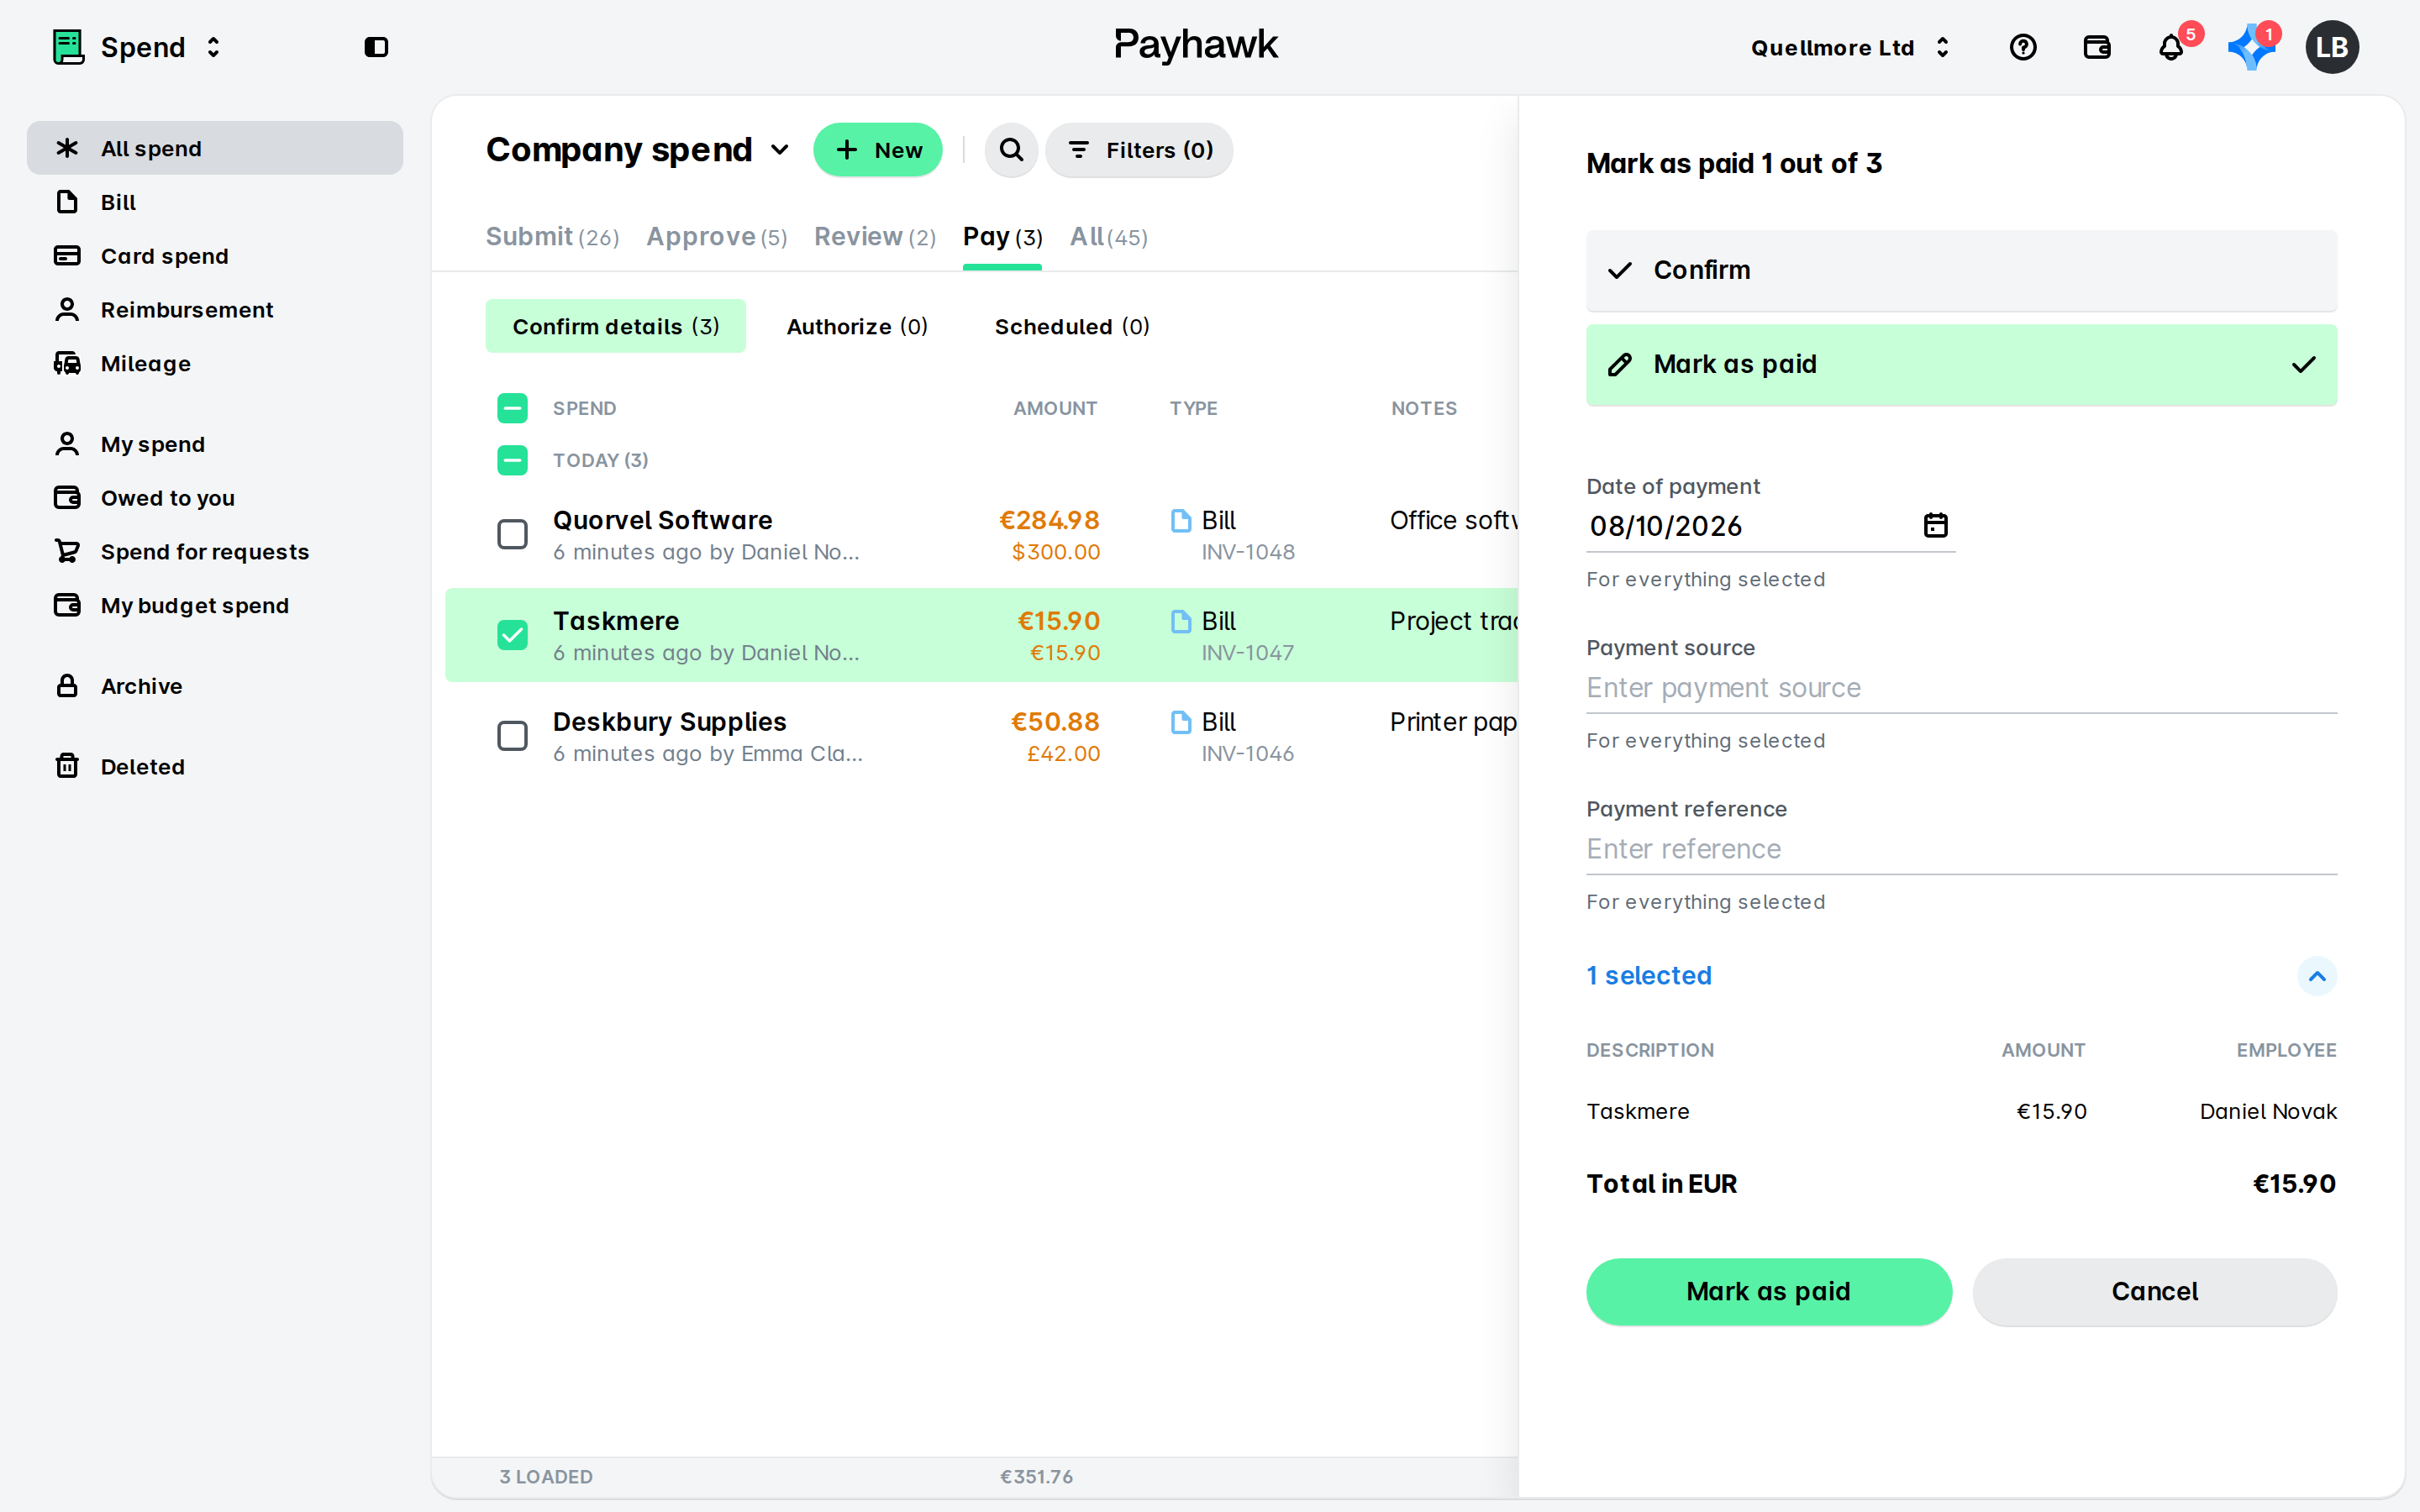Click the New button

(x=877, y=150)
